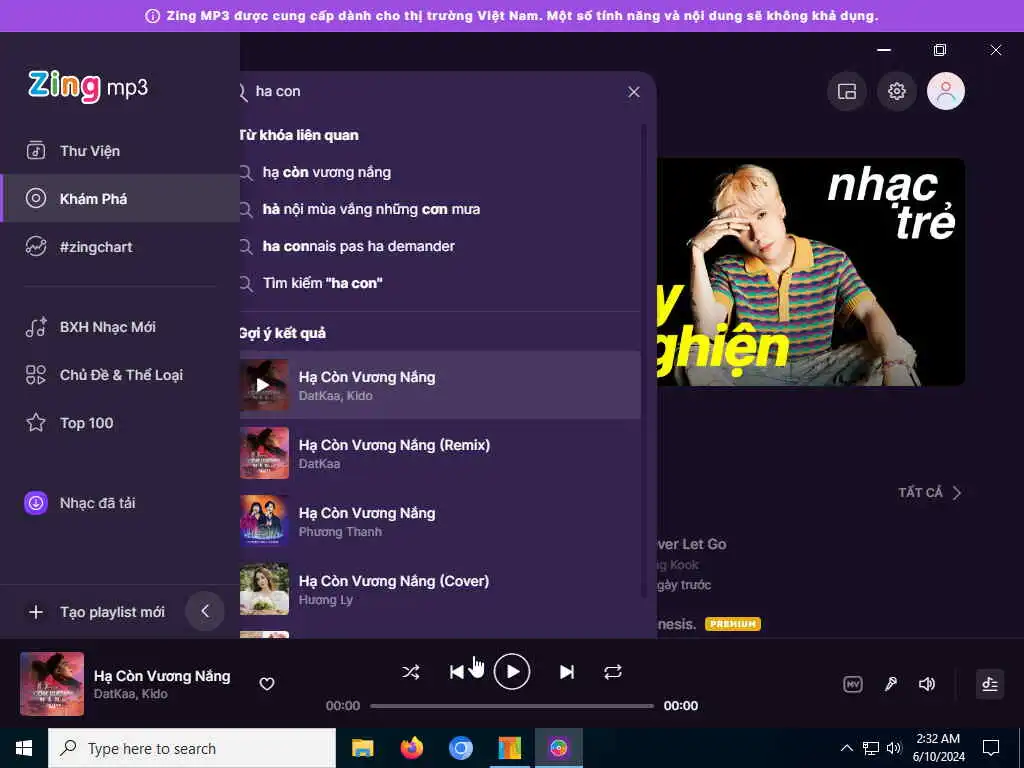
Task: Click the Zing mp3 logo
Action: (88, 86)
